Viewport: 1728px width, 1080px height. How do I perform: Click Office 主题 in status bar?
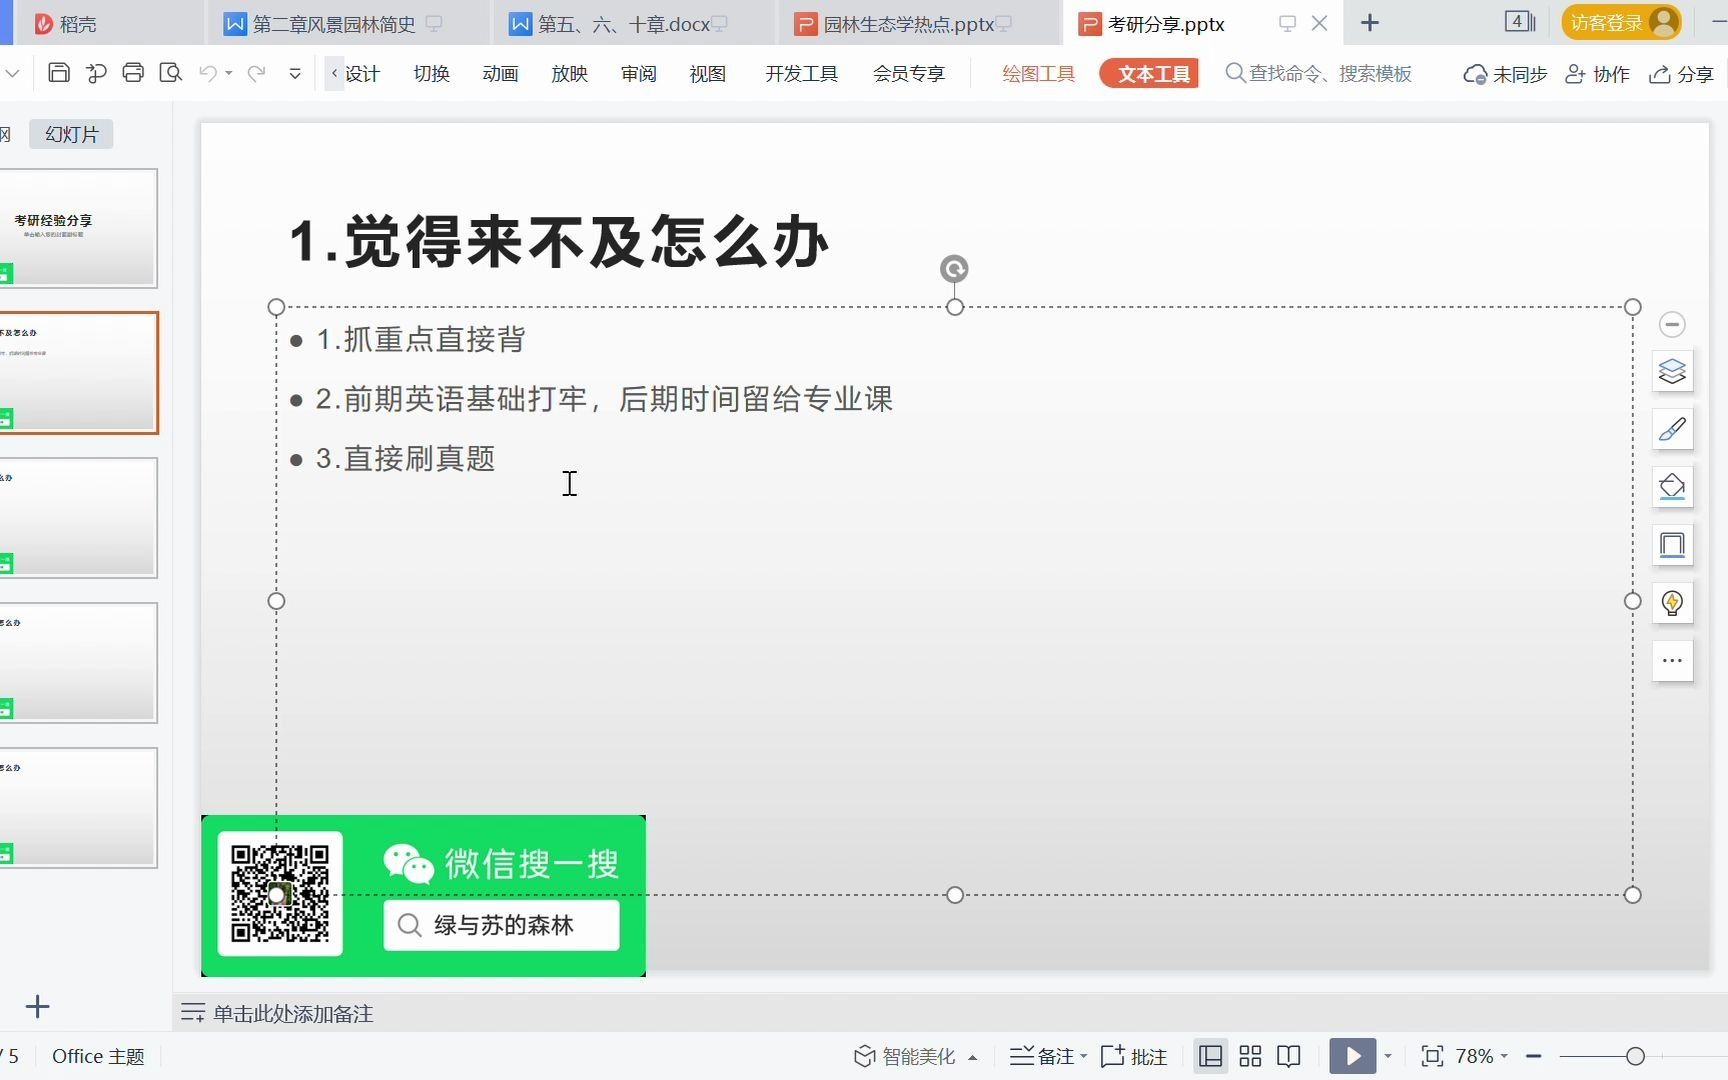pos(98,1056)
